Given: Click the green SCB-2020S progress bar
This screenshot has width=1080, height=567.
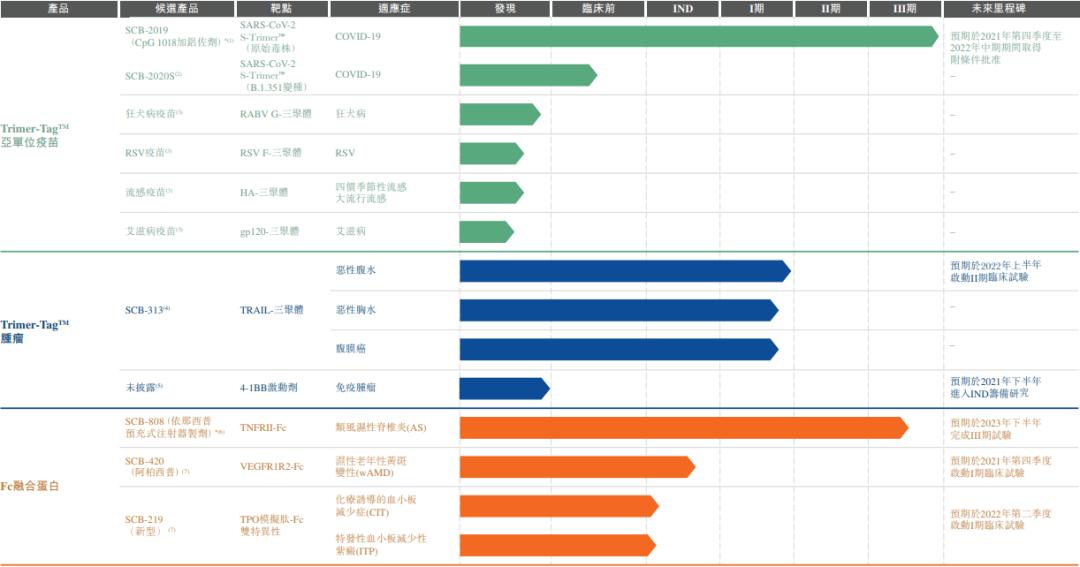Looking at the screenshot, I should click(528, 75).
